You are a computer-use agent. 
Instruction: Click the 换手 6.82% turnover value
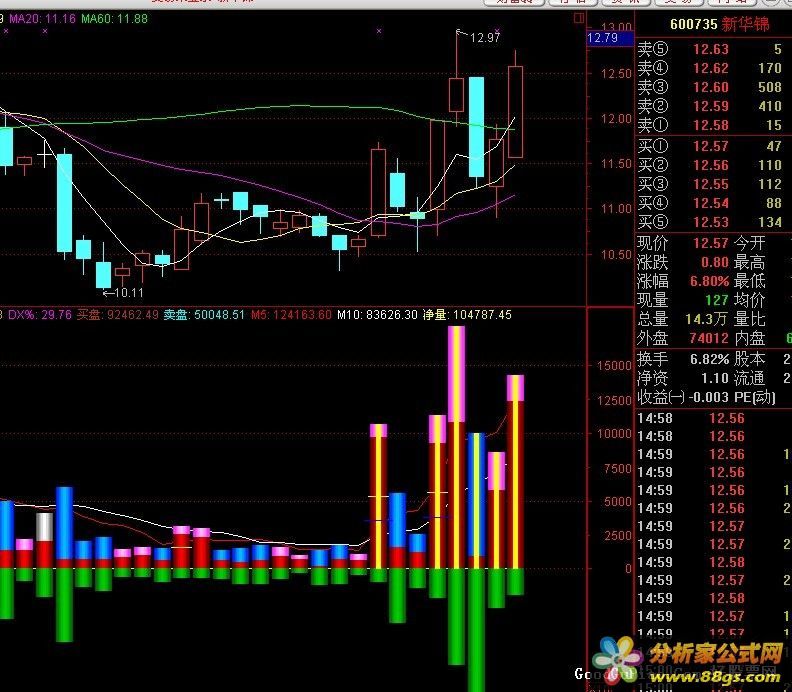[709, 360]
